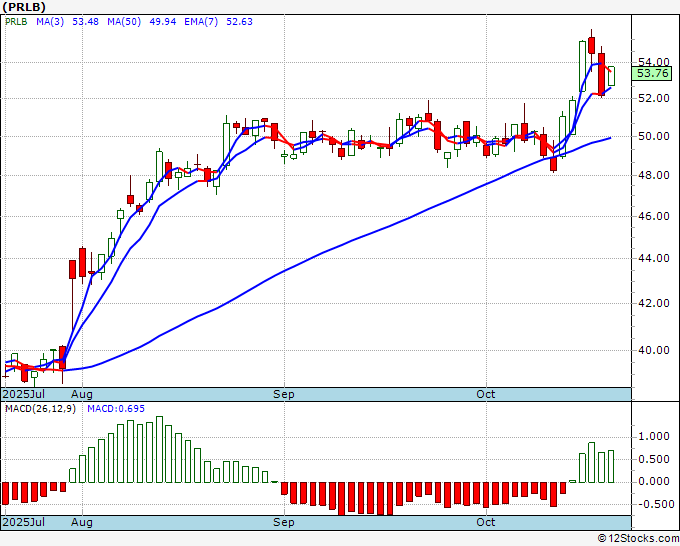This screenshot has height=546, width=680.
Task: Click the 0.500 MACD axis label
Action: (x=653, y=459)
